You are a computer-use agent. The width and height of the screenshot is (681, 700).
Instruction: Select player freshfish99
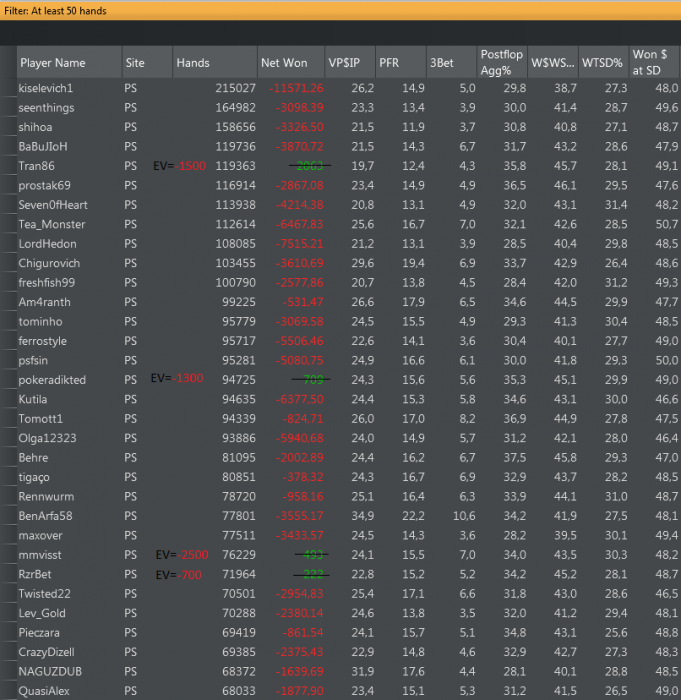pos(46,283)
